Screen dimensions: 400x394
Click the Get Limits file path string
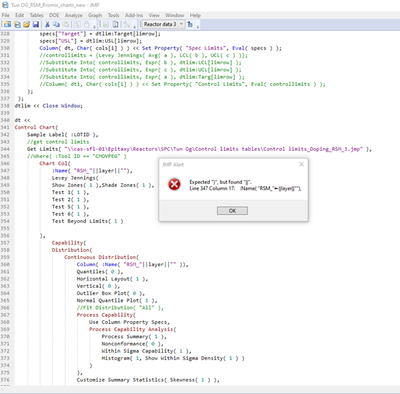[x=214, y=149]
